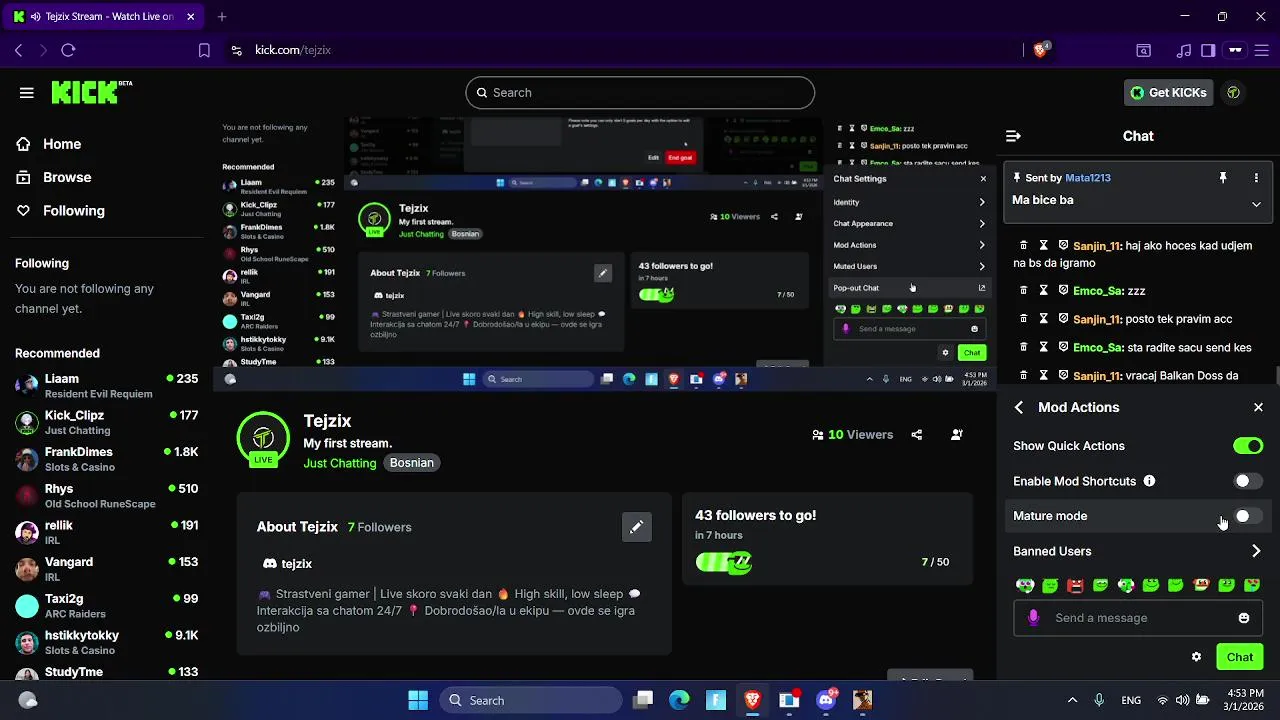Collapse the chat panel
This screenshot has height=720, width=1280.
click(1013, 136)
